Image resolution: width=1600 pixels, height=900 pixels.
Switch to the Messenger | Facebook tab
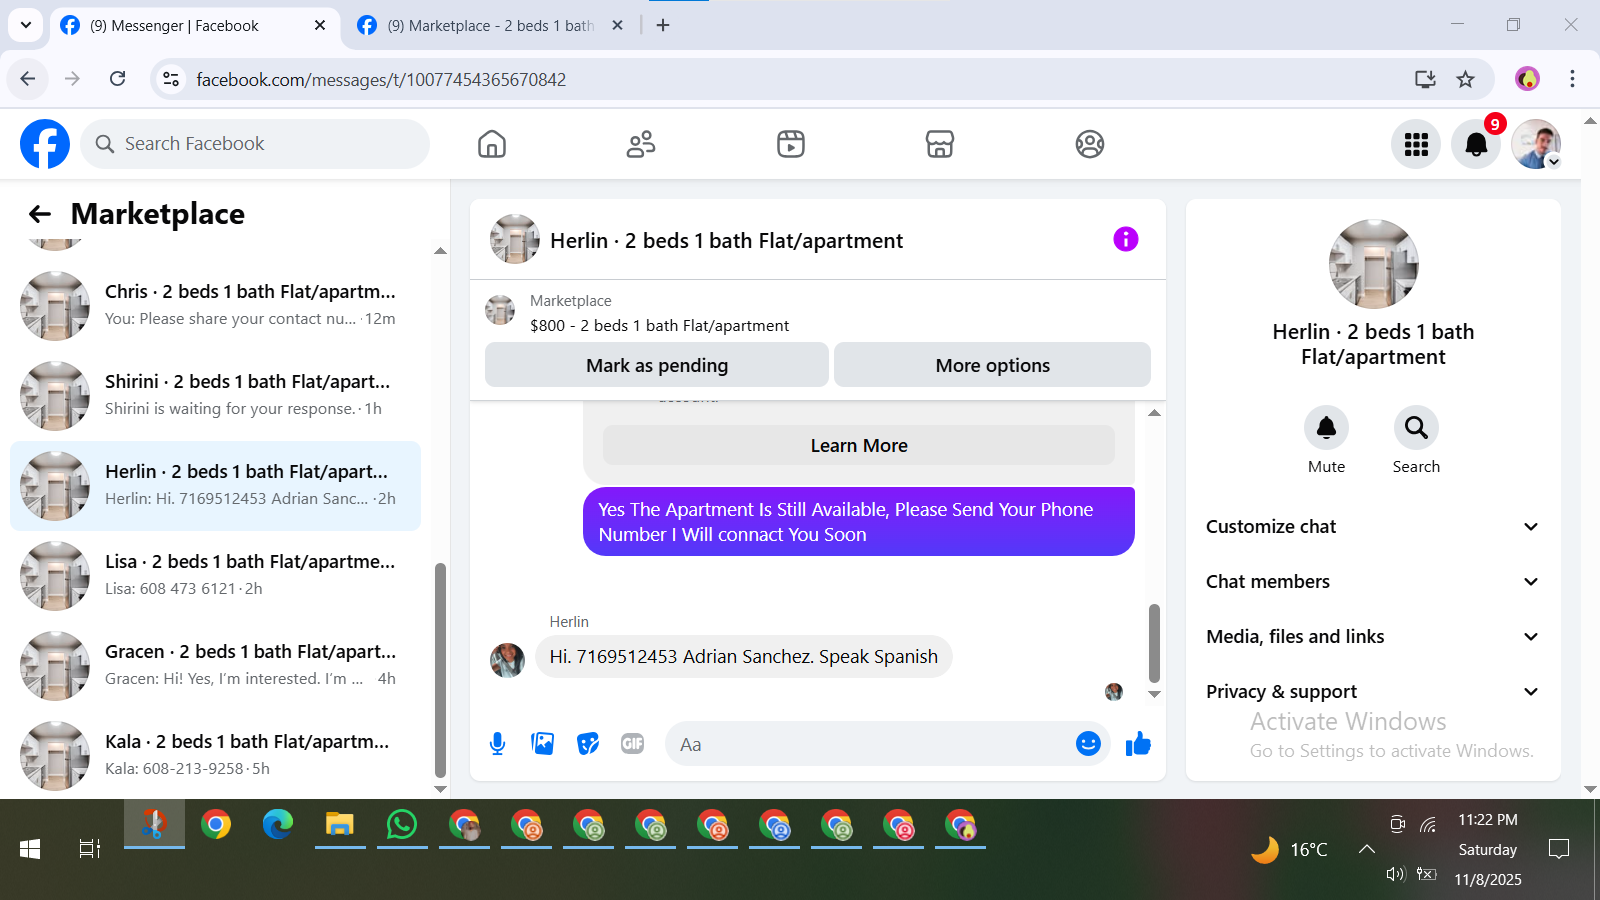point(195,25)
